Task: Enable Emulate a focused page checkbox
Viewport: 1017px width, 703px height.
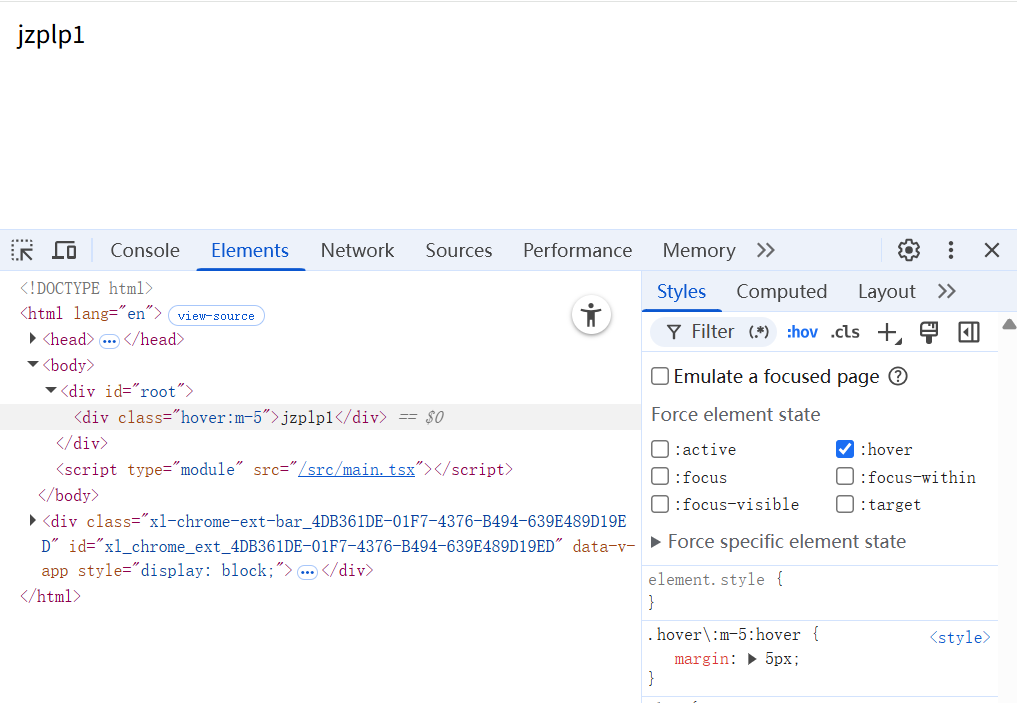Action: click(x=660, y=376)
